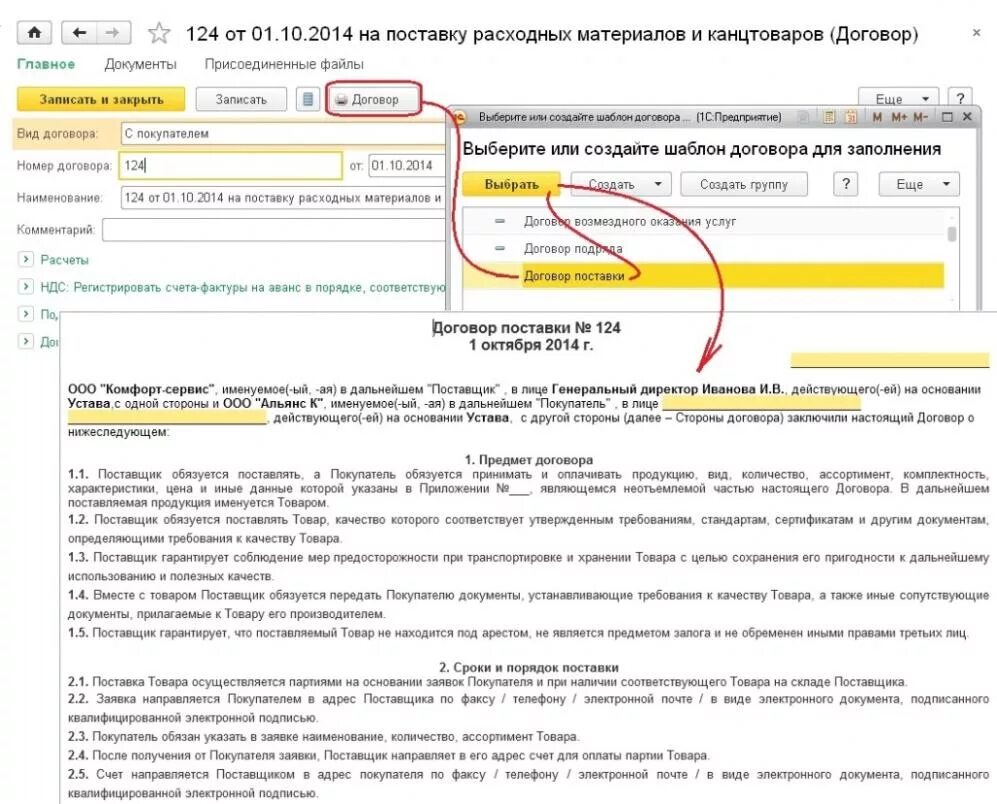Click the Наименование field

point(283,198)
